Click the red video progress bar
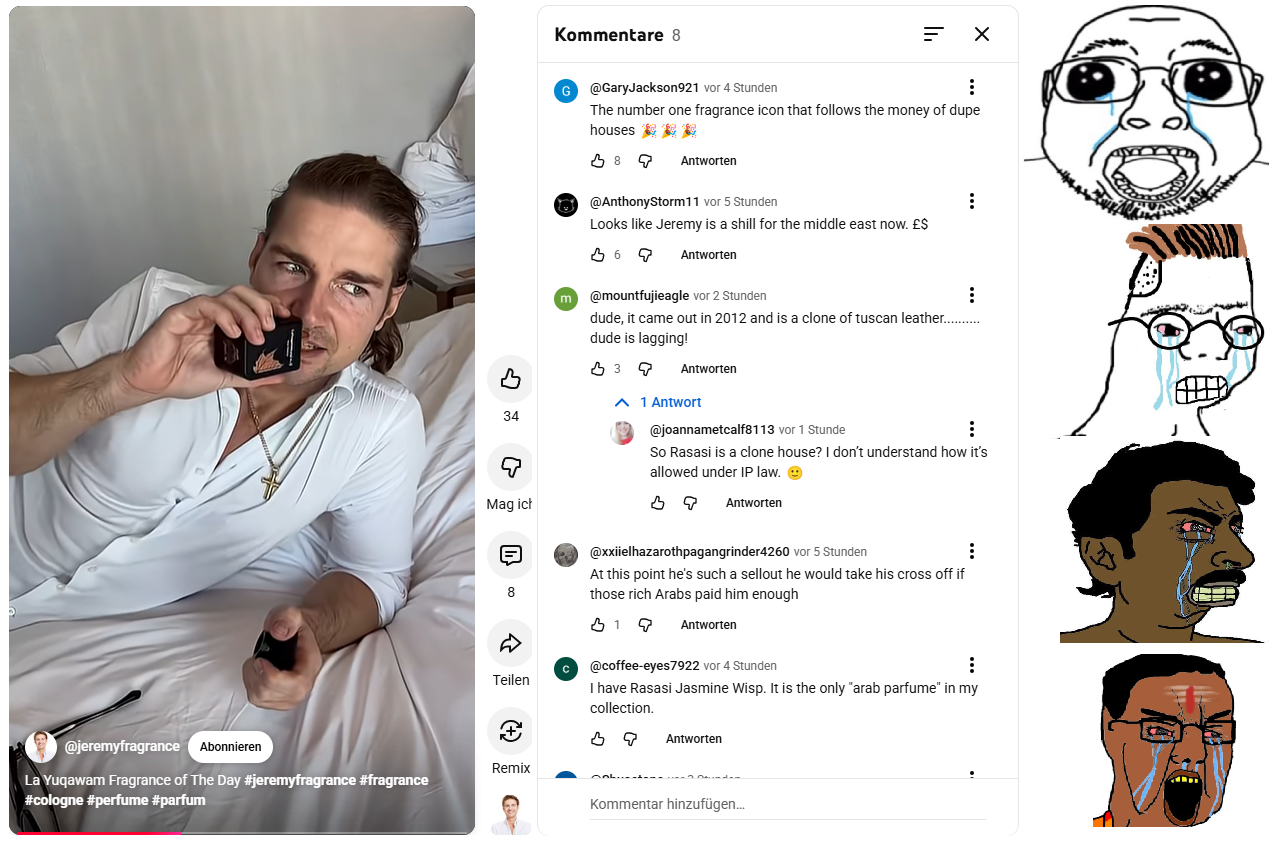1269x841 pixels. coord(98,832)
